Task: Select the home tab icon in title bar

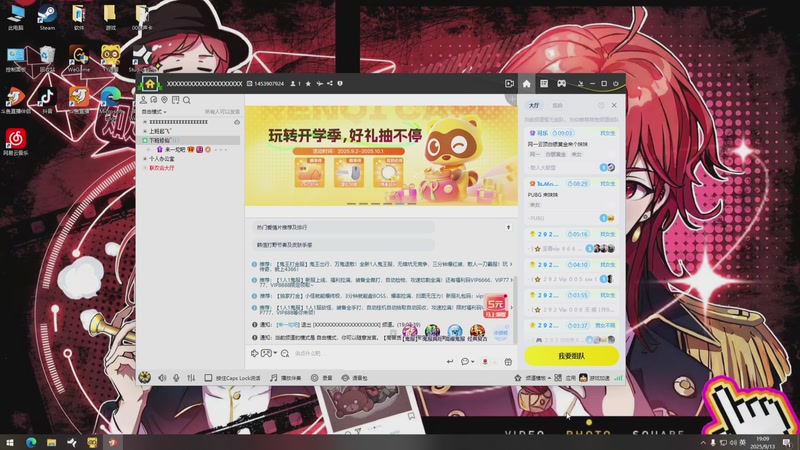Action: tap(527, 83)
